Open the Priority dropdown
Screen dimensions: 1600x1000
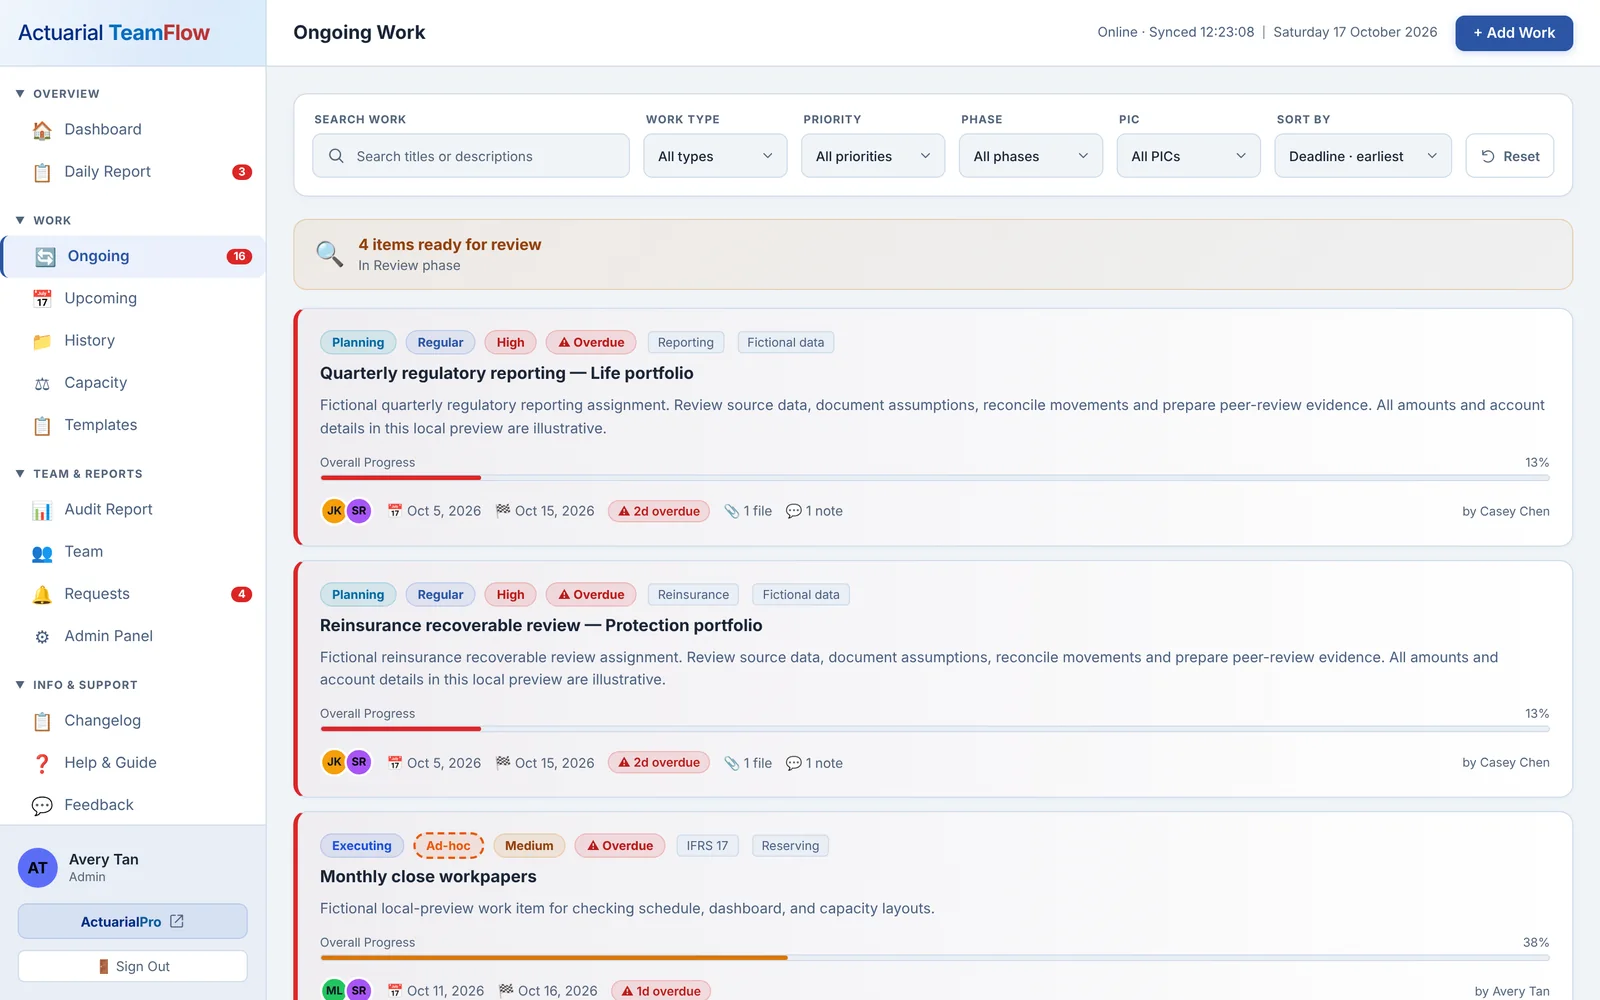(873, 156)
